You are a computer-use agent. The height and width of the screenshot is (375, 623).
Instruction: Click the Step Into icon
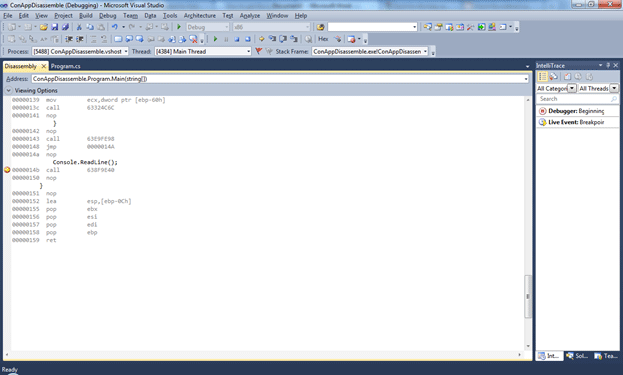272,39
